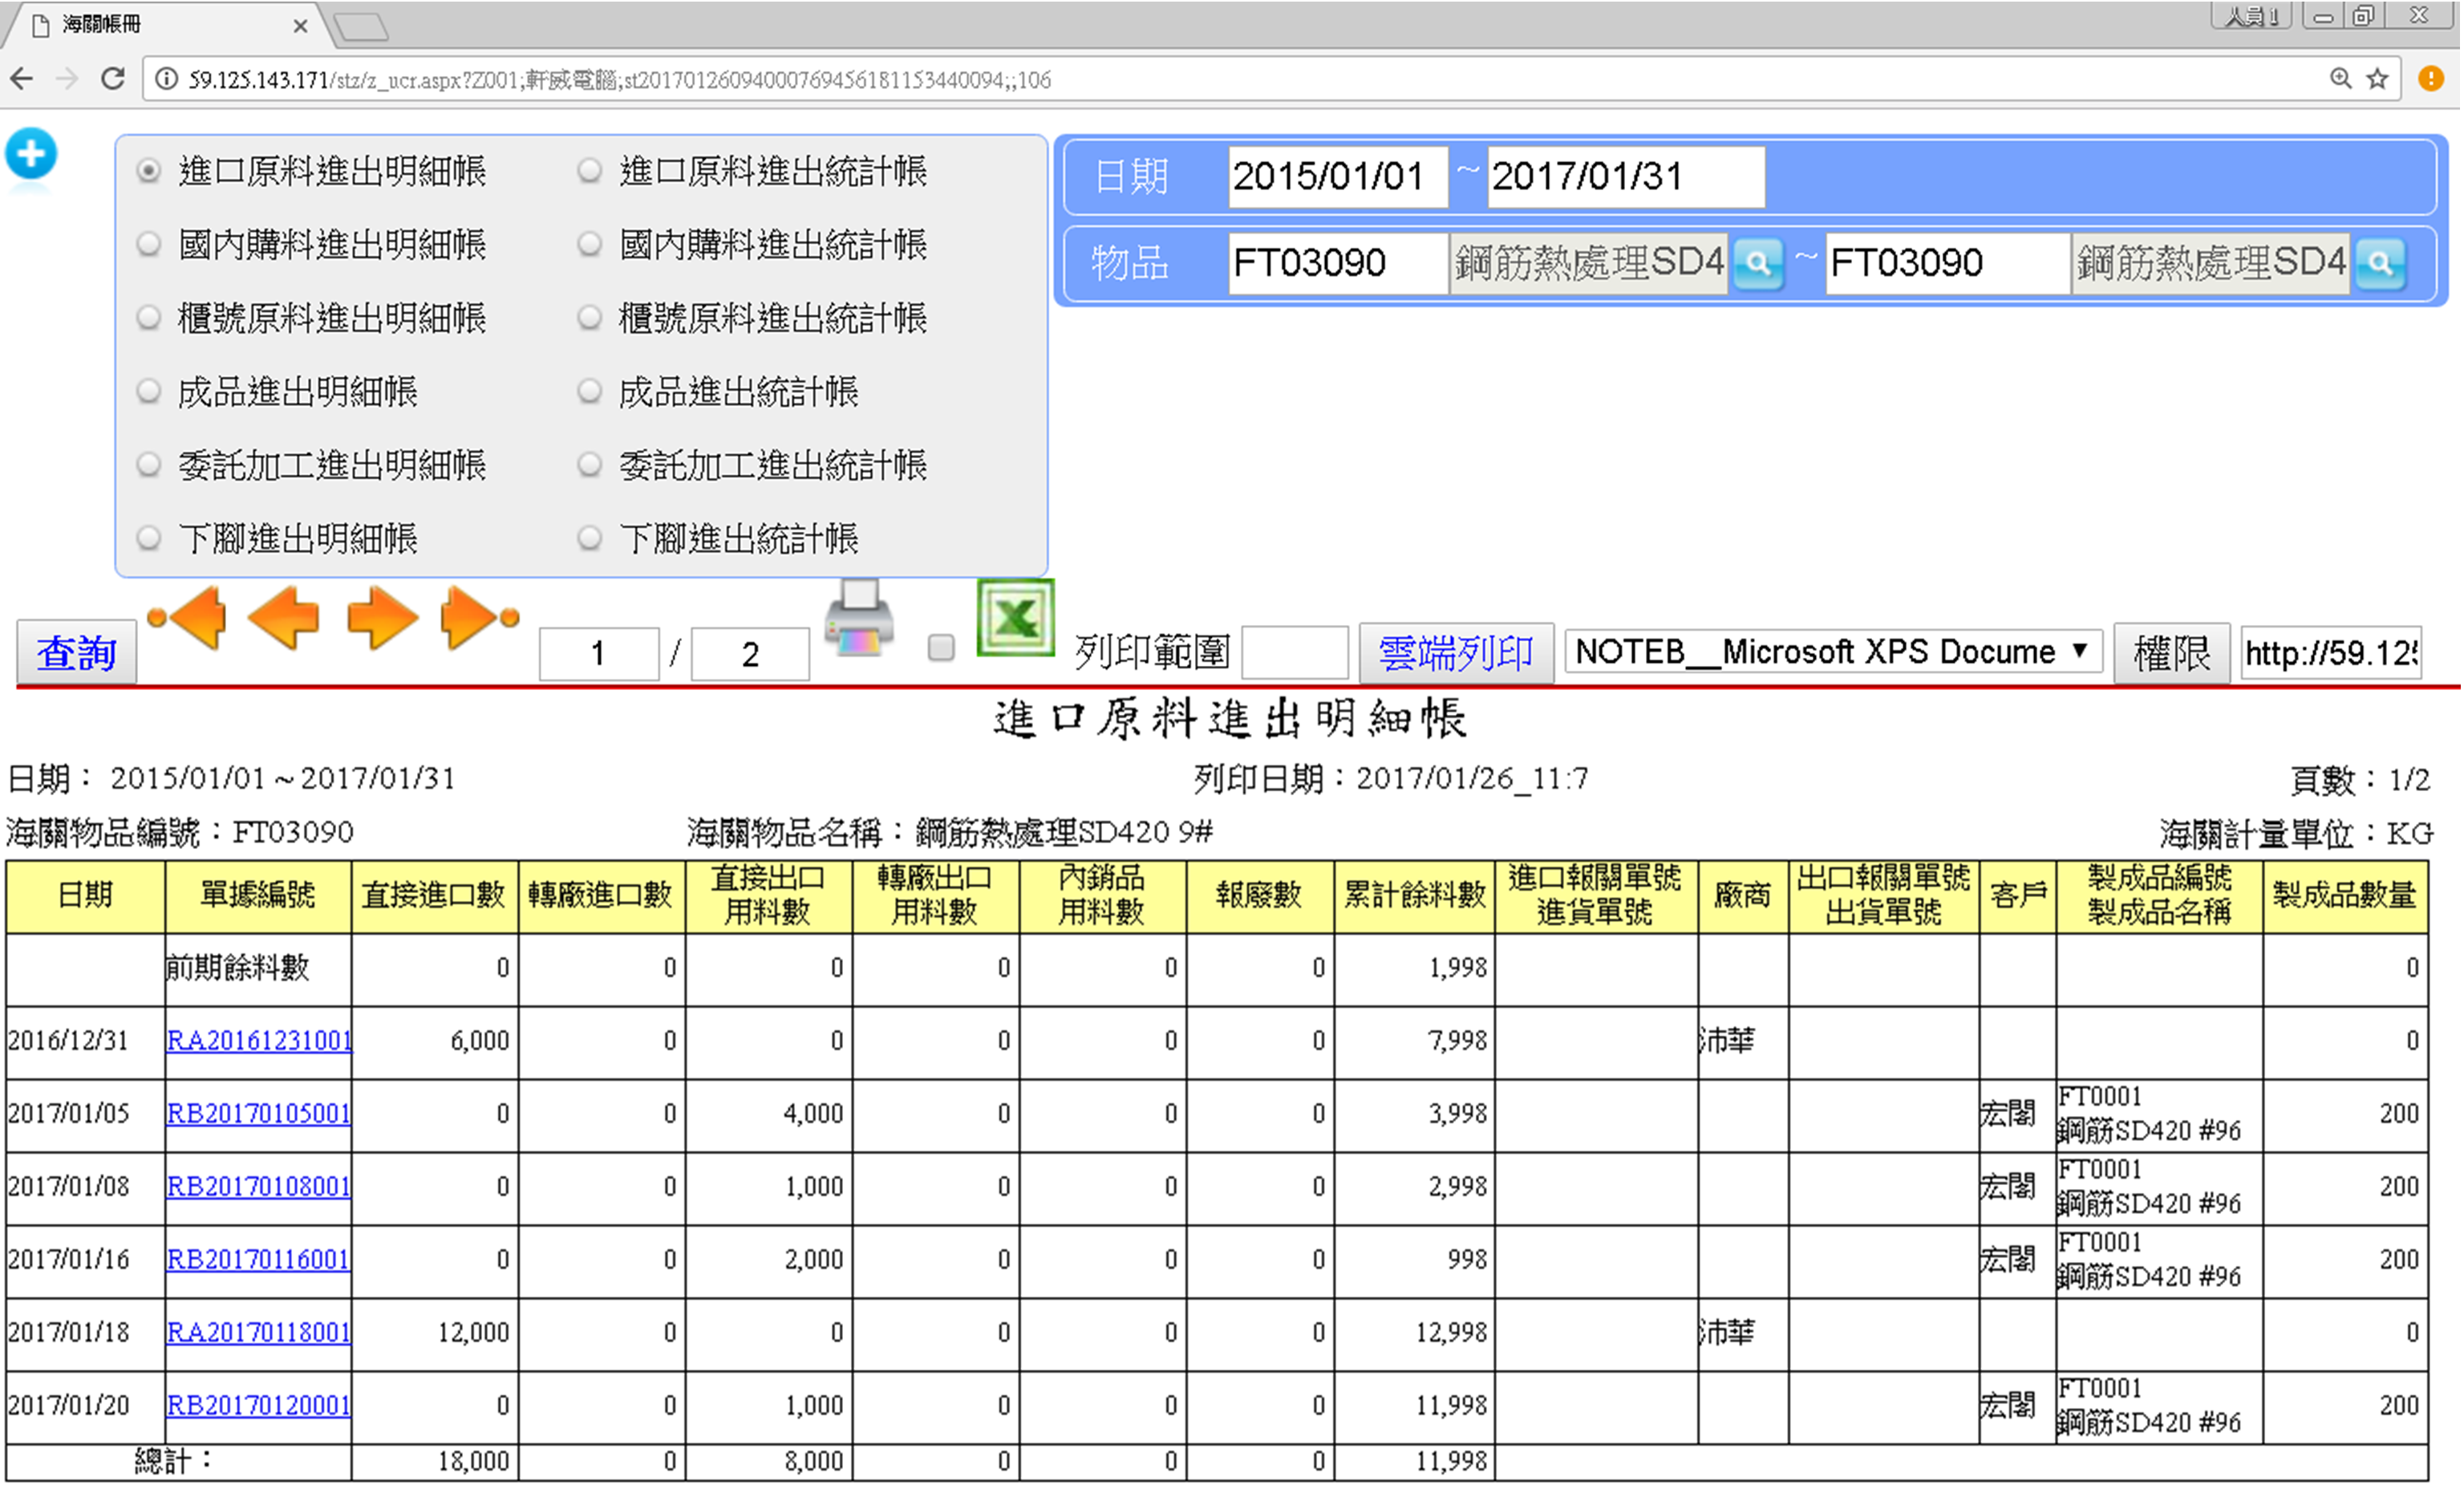This screenshot has width=2464, height=1502.
Task: Export report with the Excel icon
Action: click(1016, 618)
